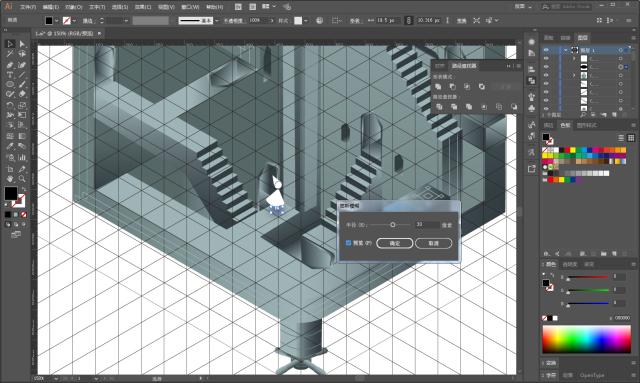The height and width of the screenshot is (383, 640).
Task: Select the Type tool
Action: pos(10,75)
